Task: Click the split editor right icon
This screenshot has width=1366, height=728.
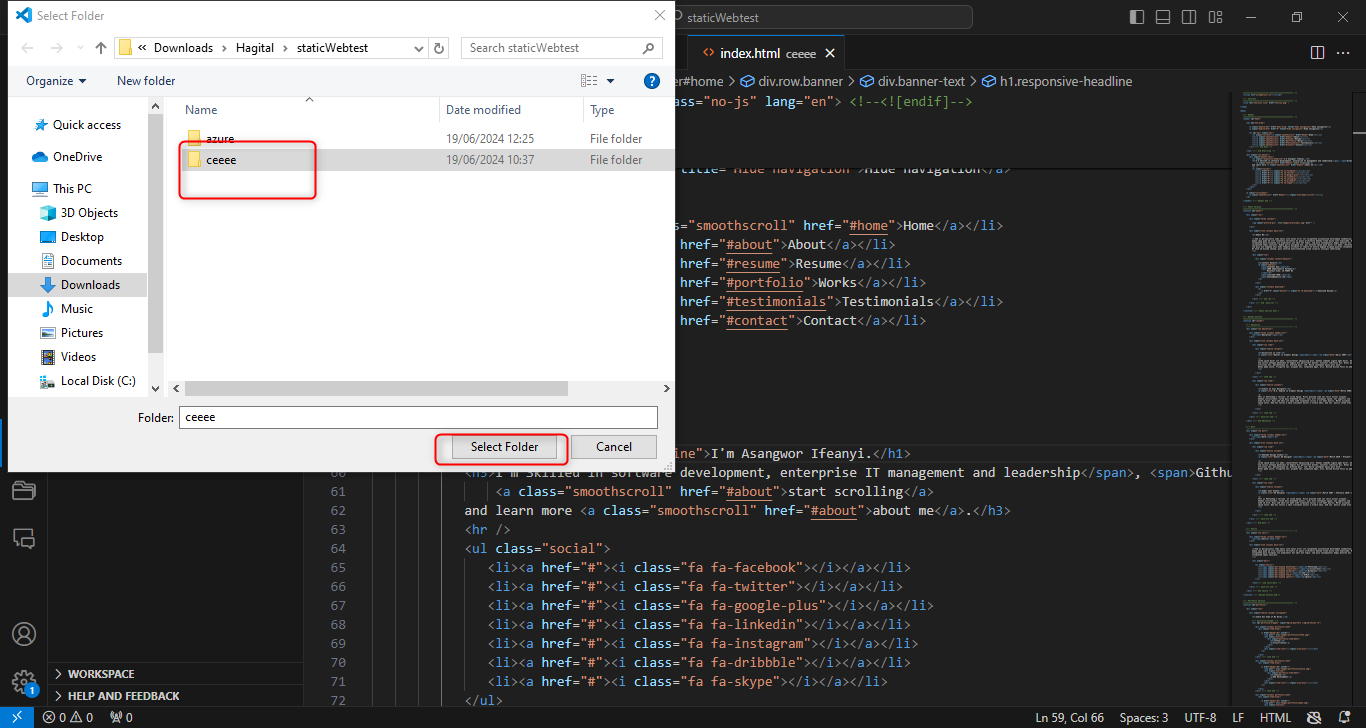Action: tap(1317, 53)
